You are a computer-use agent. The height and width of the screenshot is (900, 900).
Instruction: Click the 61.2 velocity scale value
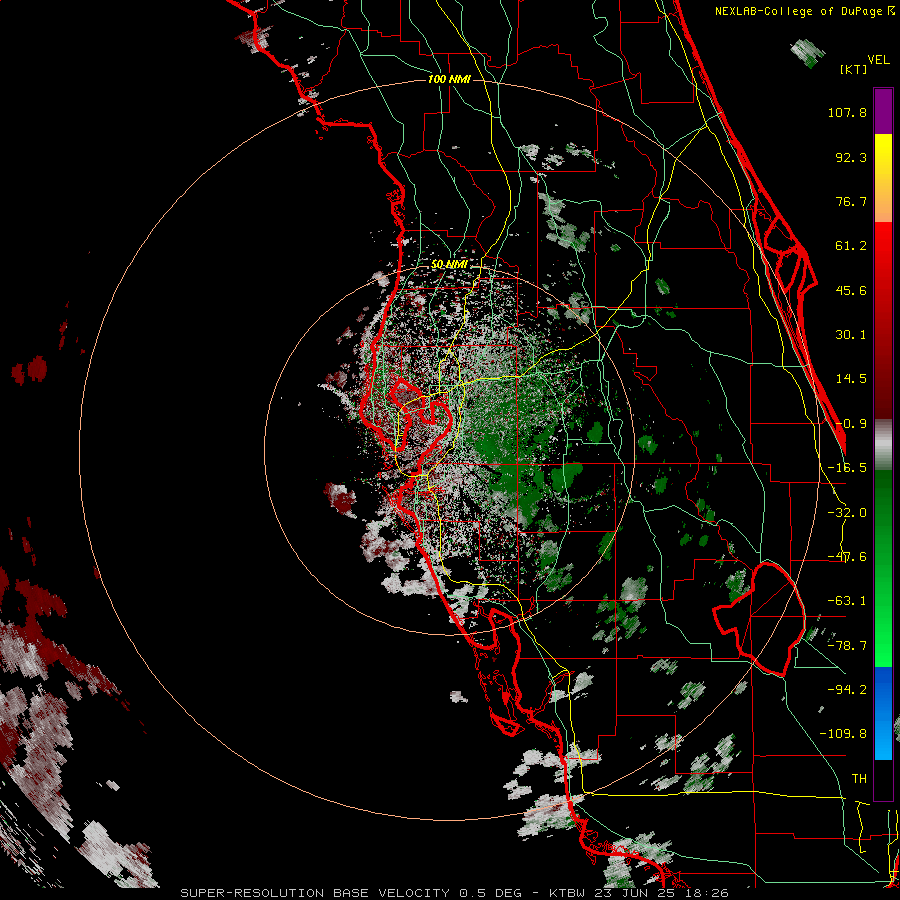pyautogui.click(x=851, y=246)
